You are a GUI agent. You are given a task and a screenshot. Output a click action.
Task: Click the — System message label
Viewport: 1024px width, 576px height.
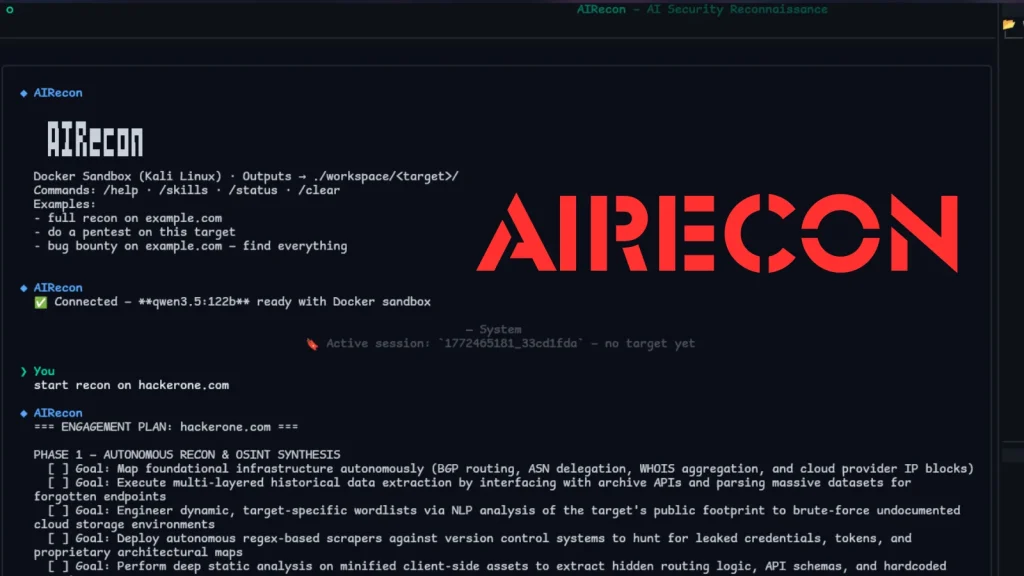(x=494, y=330)
